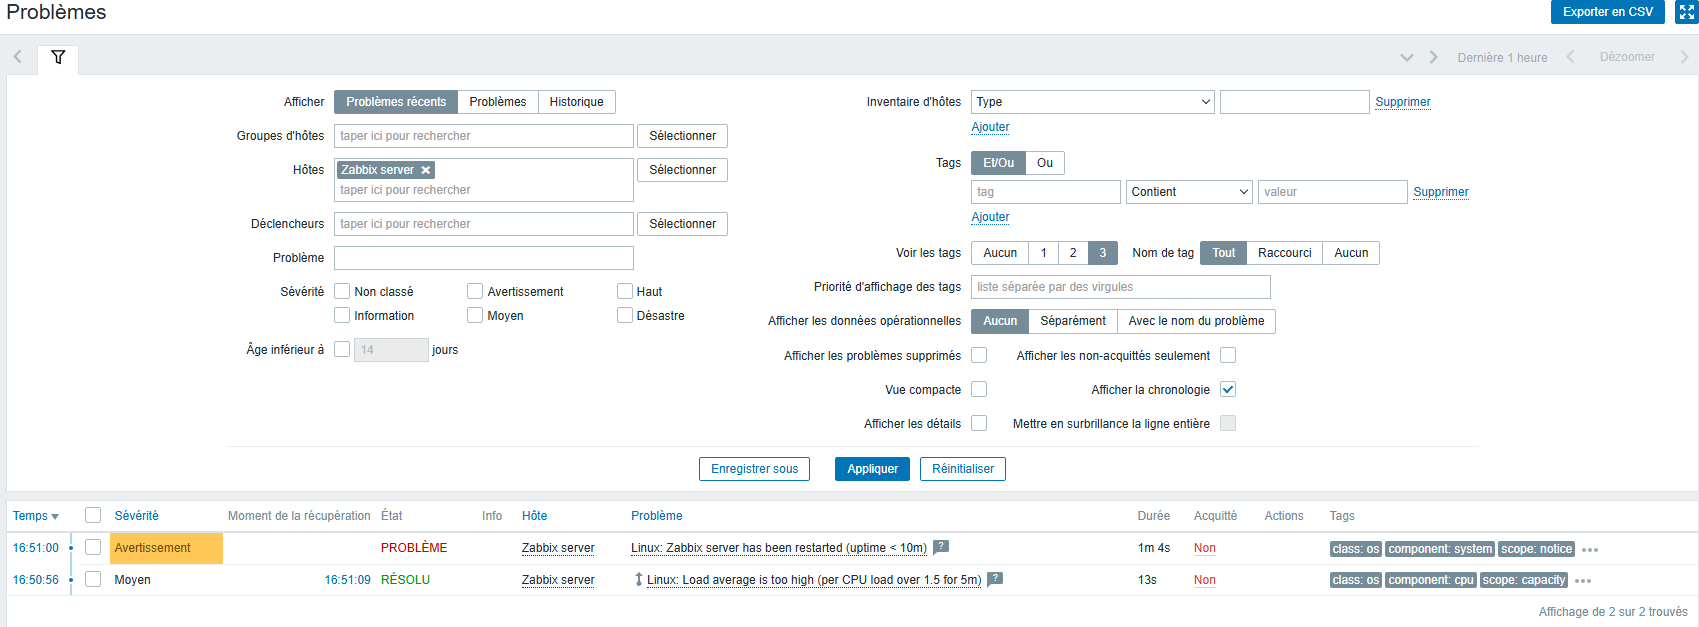Focus the Problème text field
This screenshot has width=1699, height=627.
[x=483, y=258]
